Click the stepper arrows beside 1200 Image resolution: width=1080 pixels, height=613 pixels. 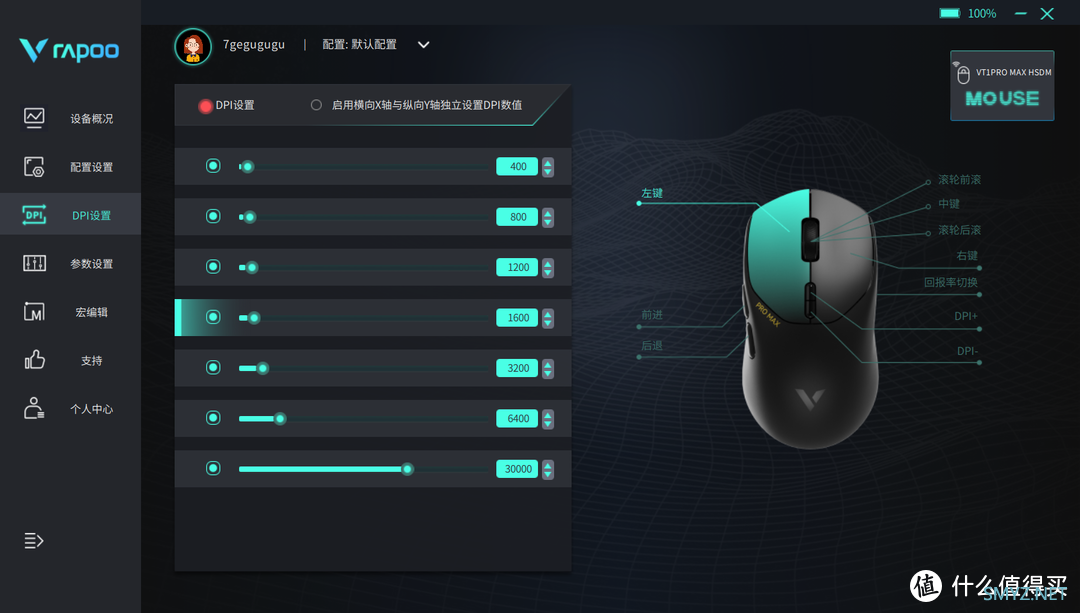(x=548, y=267)
